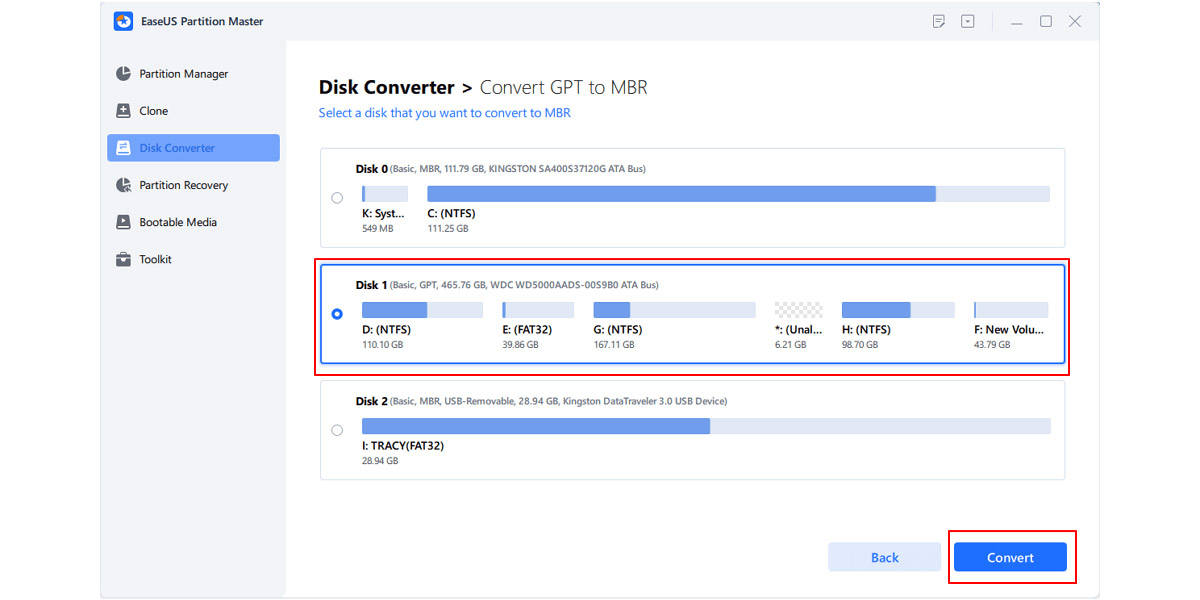Go to the Clone section

click(x=193, y=111)
